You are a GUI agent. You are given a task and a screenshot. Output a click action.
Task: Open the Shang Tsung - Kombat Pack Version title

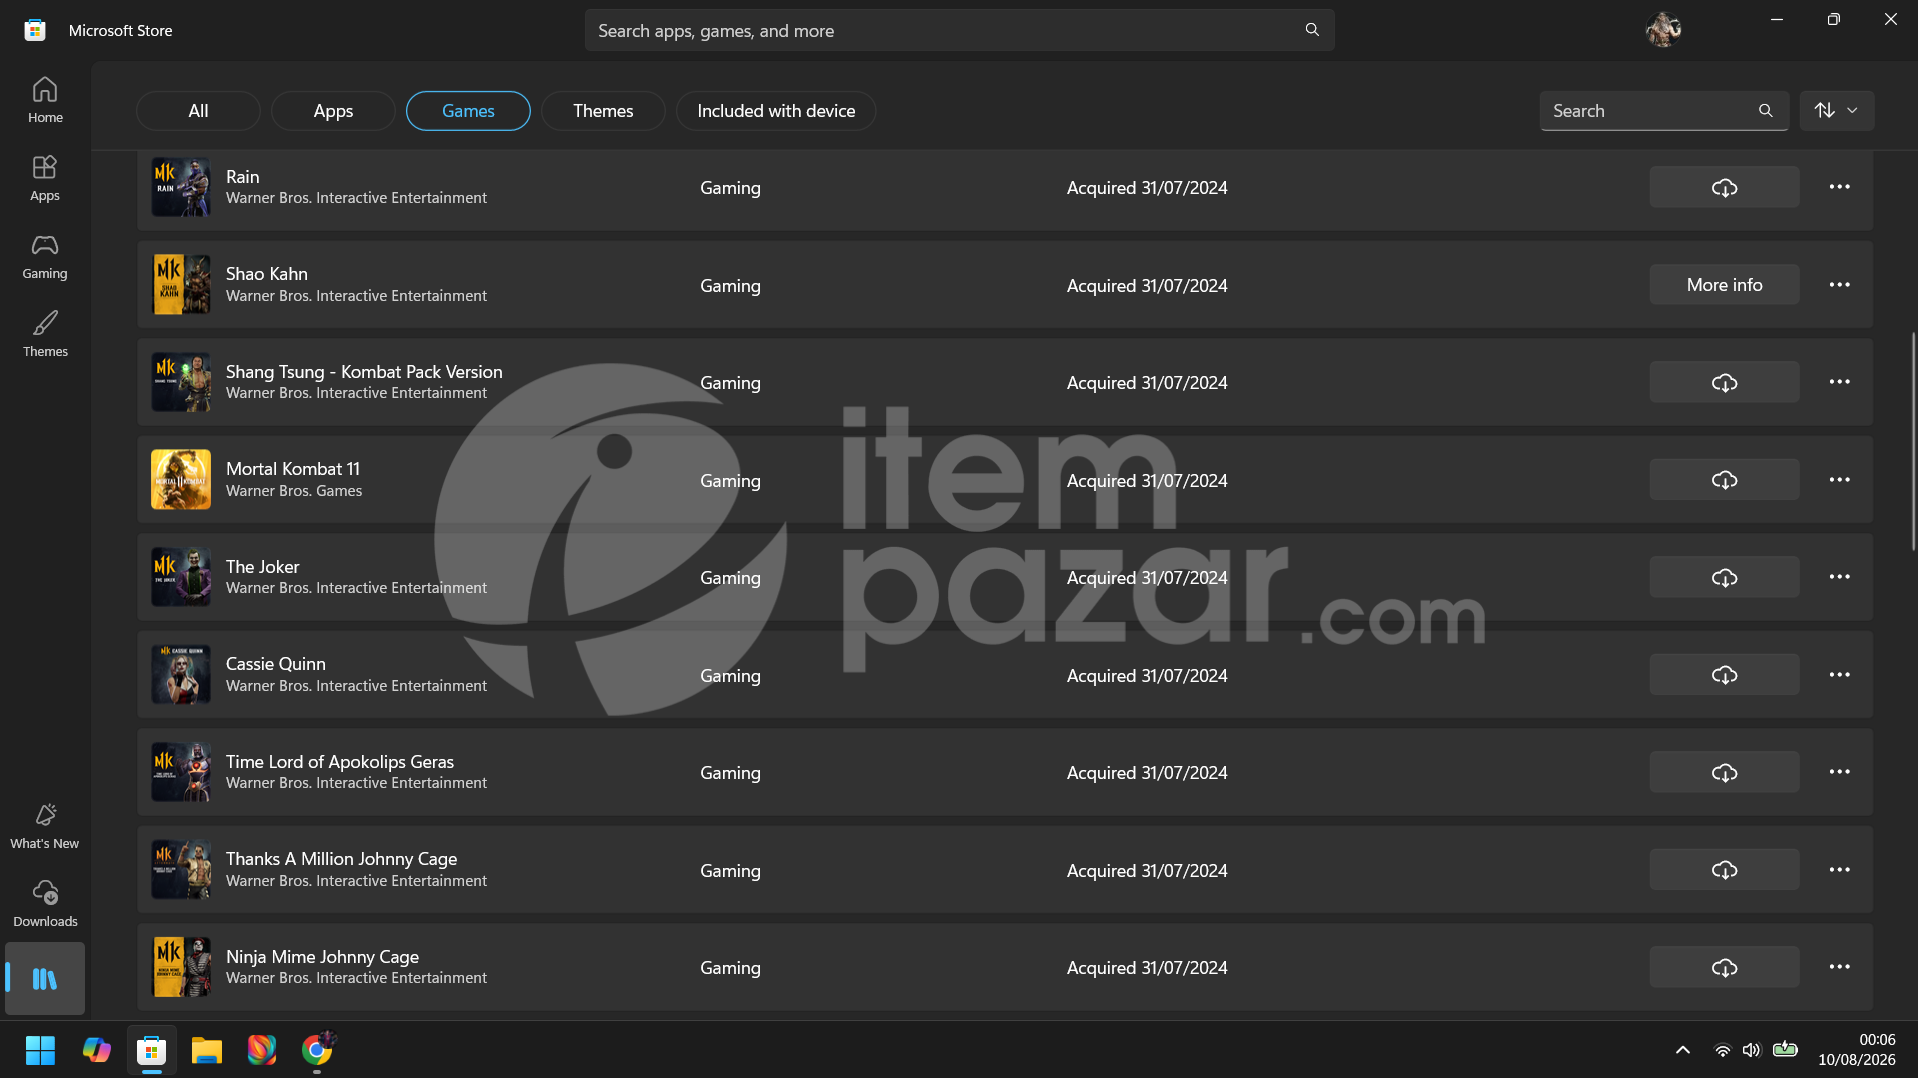[364, 371]
